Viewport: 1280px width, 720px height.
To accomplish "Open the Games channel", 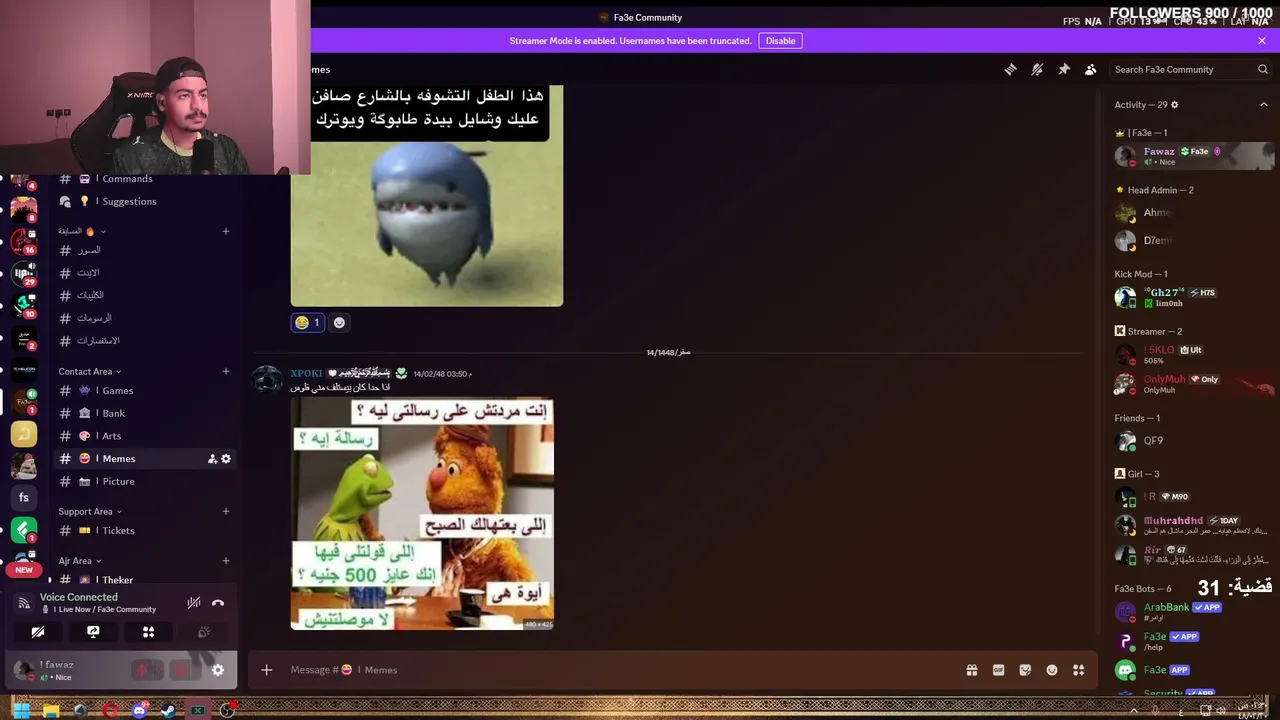I will click(x=146, y=391).
